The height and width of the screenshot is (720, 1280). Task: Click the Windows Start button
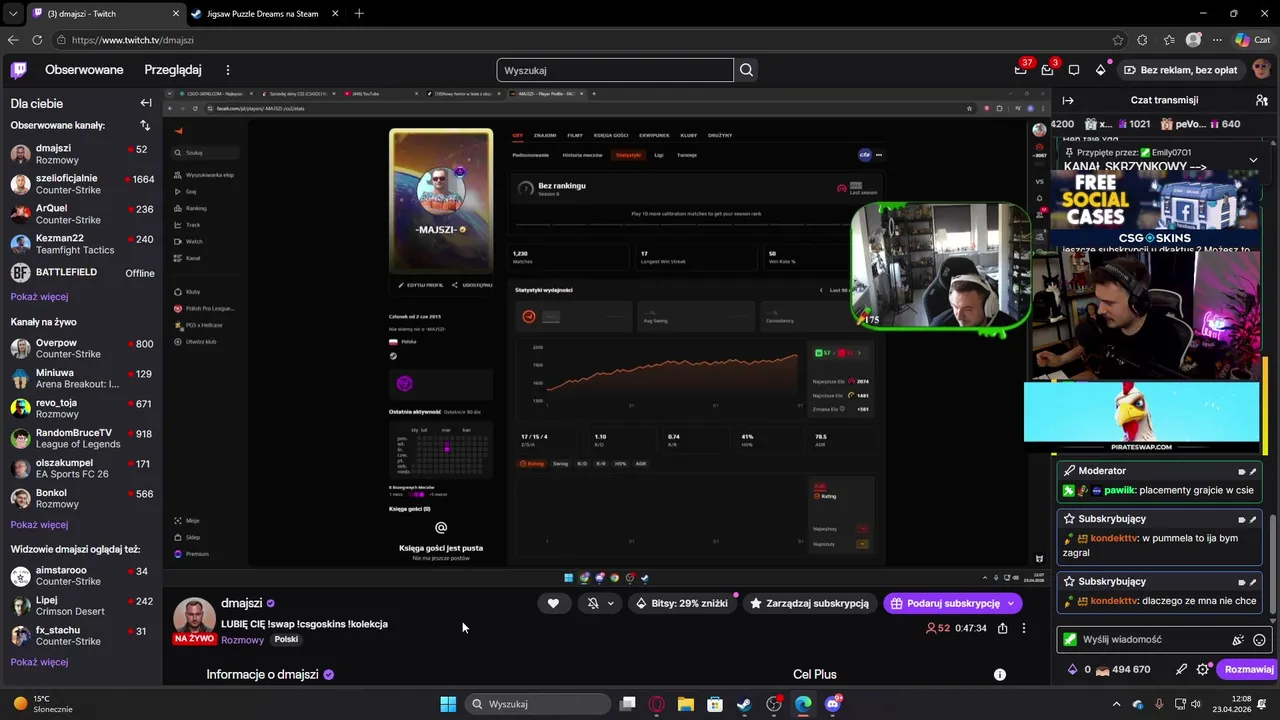point(448,704)
